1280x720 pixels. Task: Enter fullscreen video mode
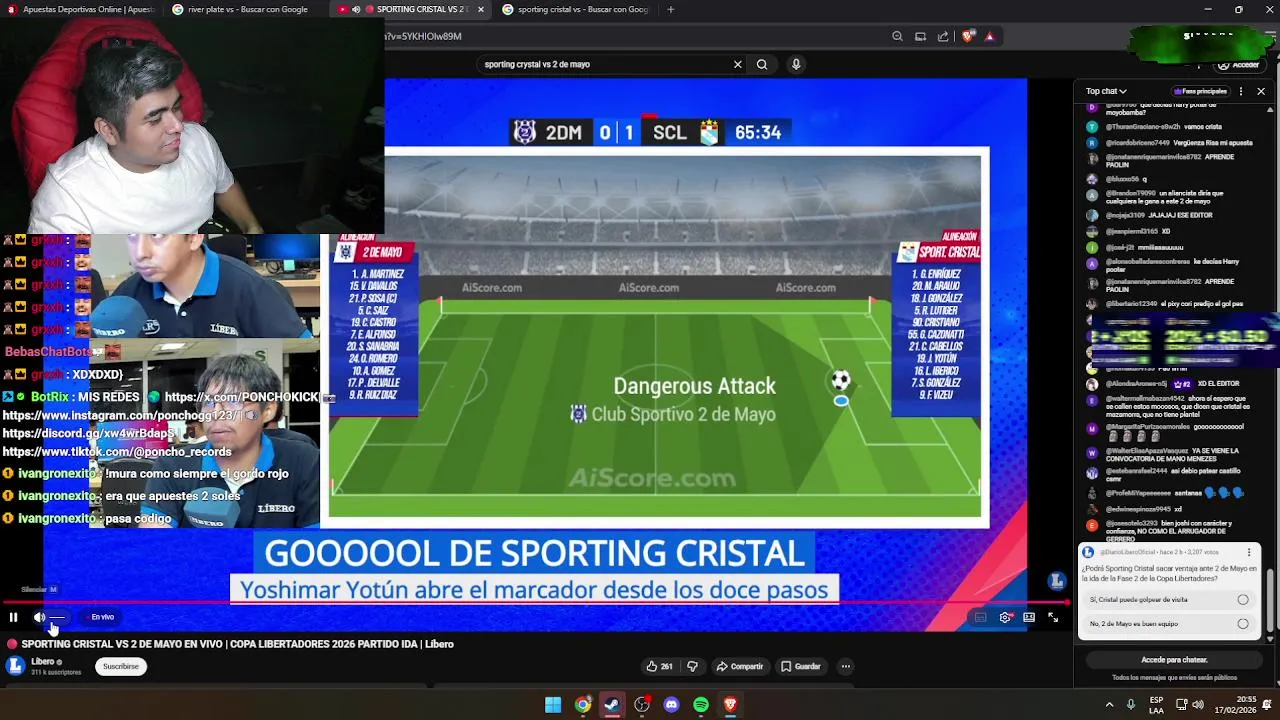tap(1053, 617)
